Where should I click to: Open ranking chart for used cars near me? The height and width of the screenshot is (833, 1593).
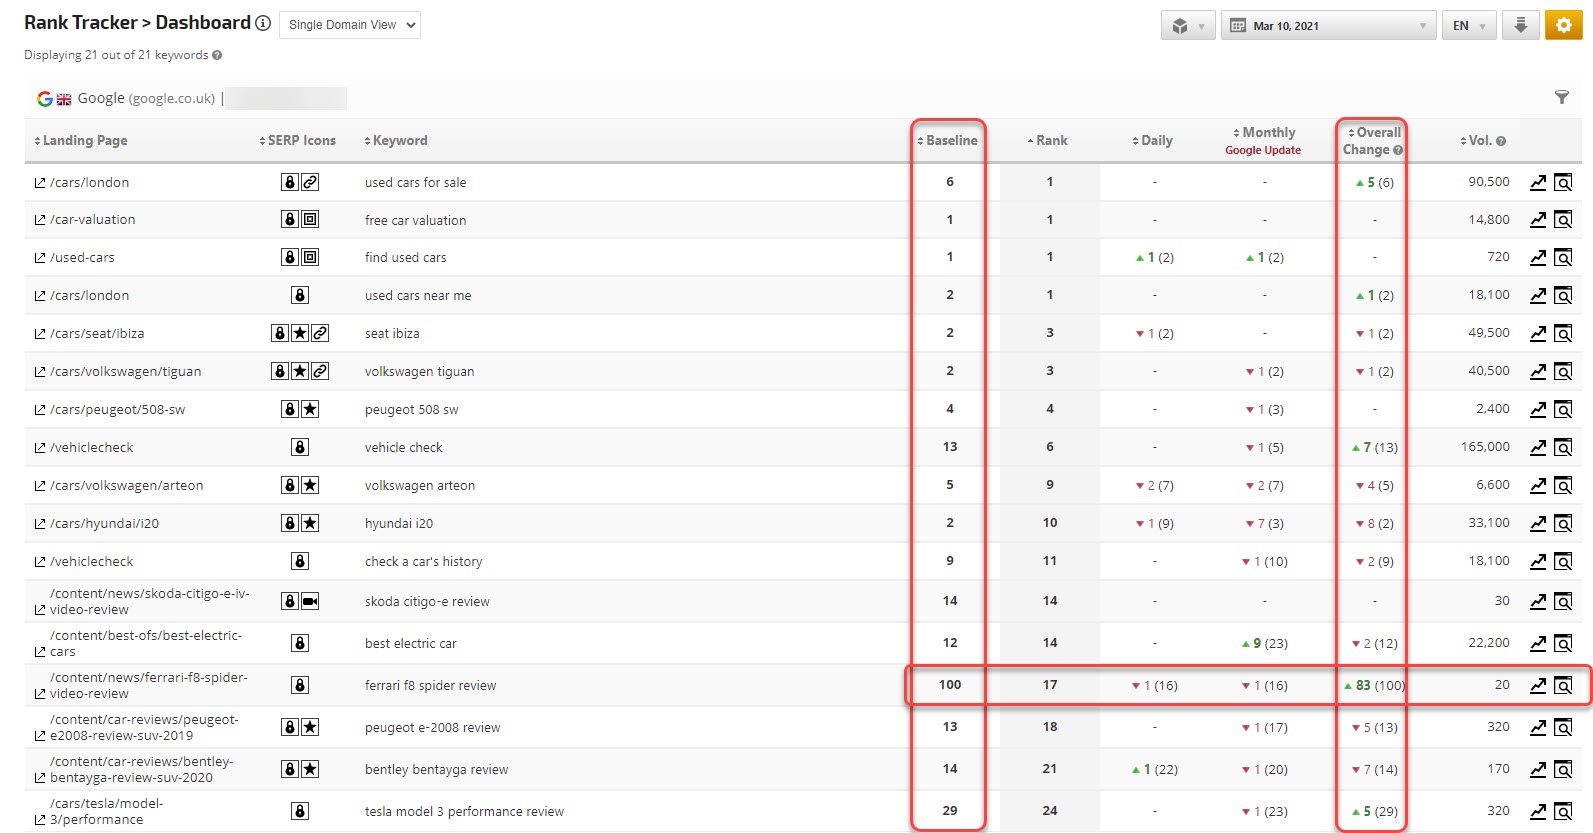coord(1538,295)
